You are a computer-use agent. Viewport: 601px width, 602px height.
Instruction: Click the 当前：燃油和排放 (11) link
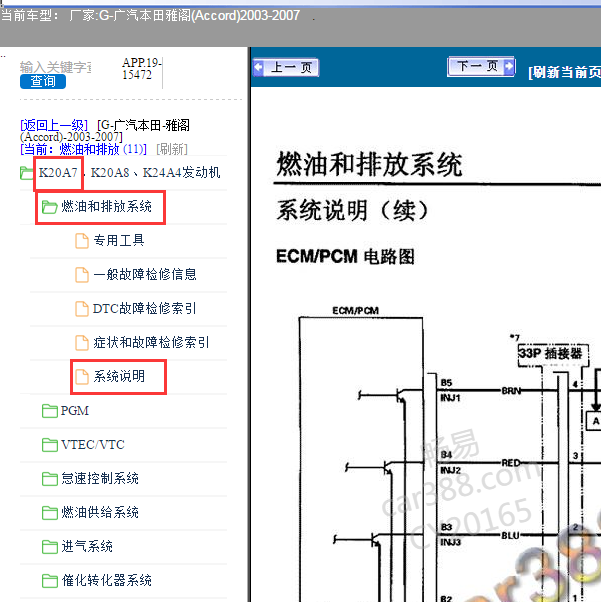(83, 149)
